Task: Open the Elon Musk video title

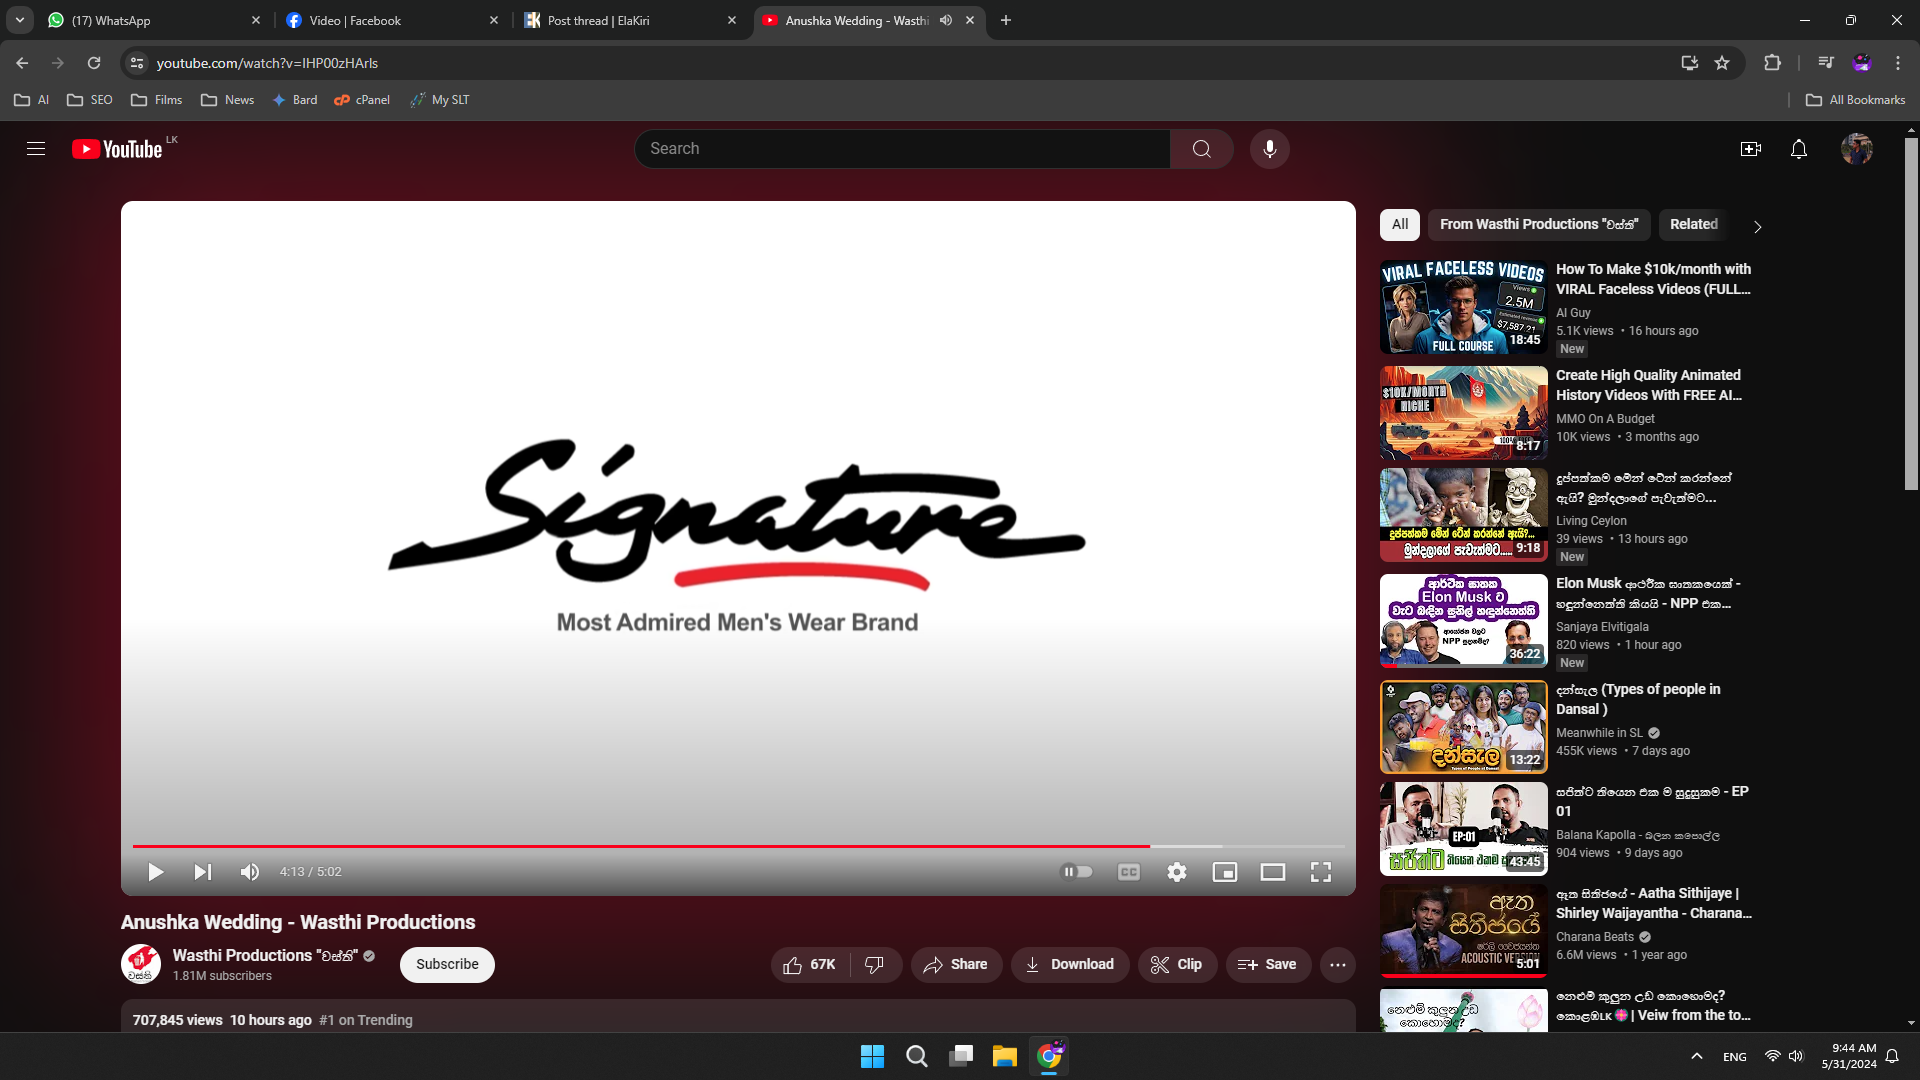Action: (x=1648, y=594)
